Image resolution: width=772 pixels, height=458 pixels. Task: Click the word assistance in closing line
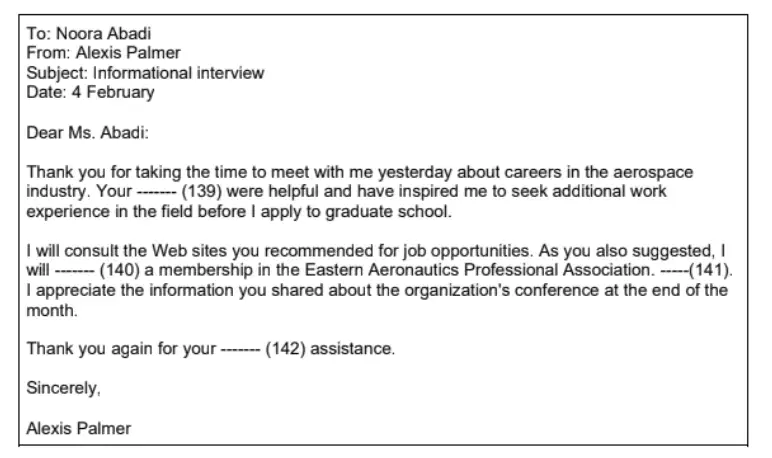click(353, 349)
